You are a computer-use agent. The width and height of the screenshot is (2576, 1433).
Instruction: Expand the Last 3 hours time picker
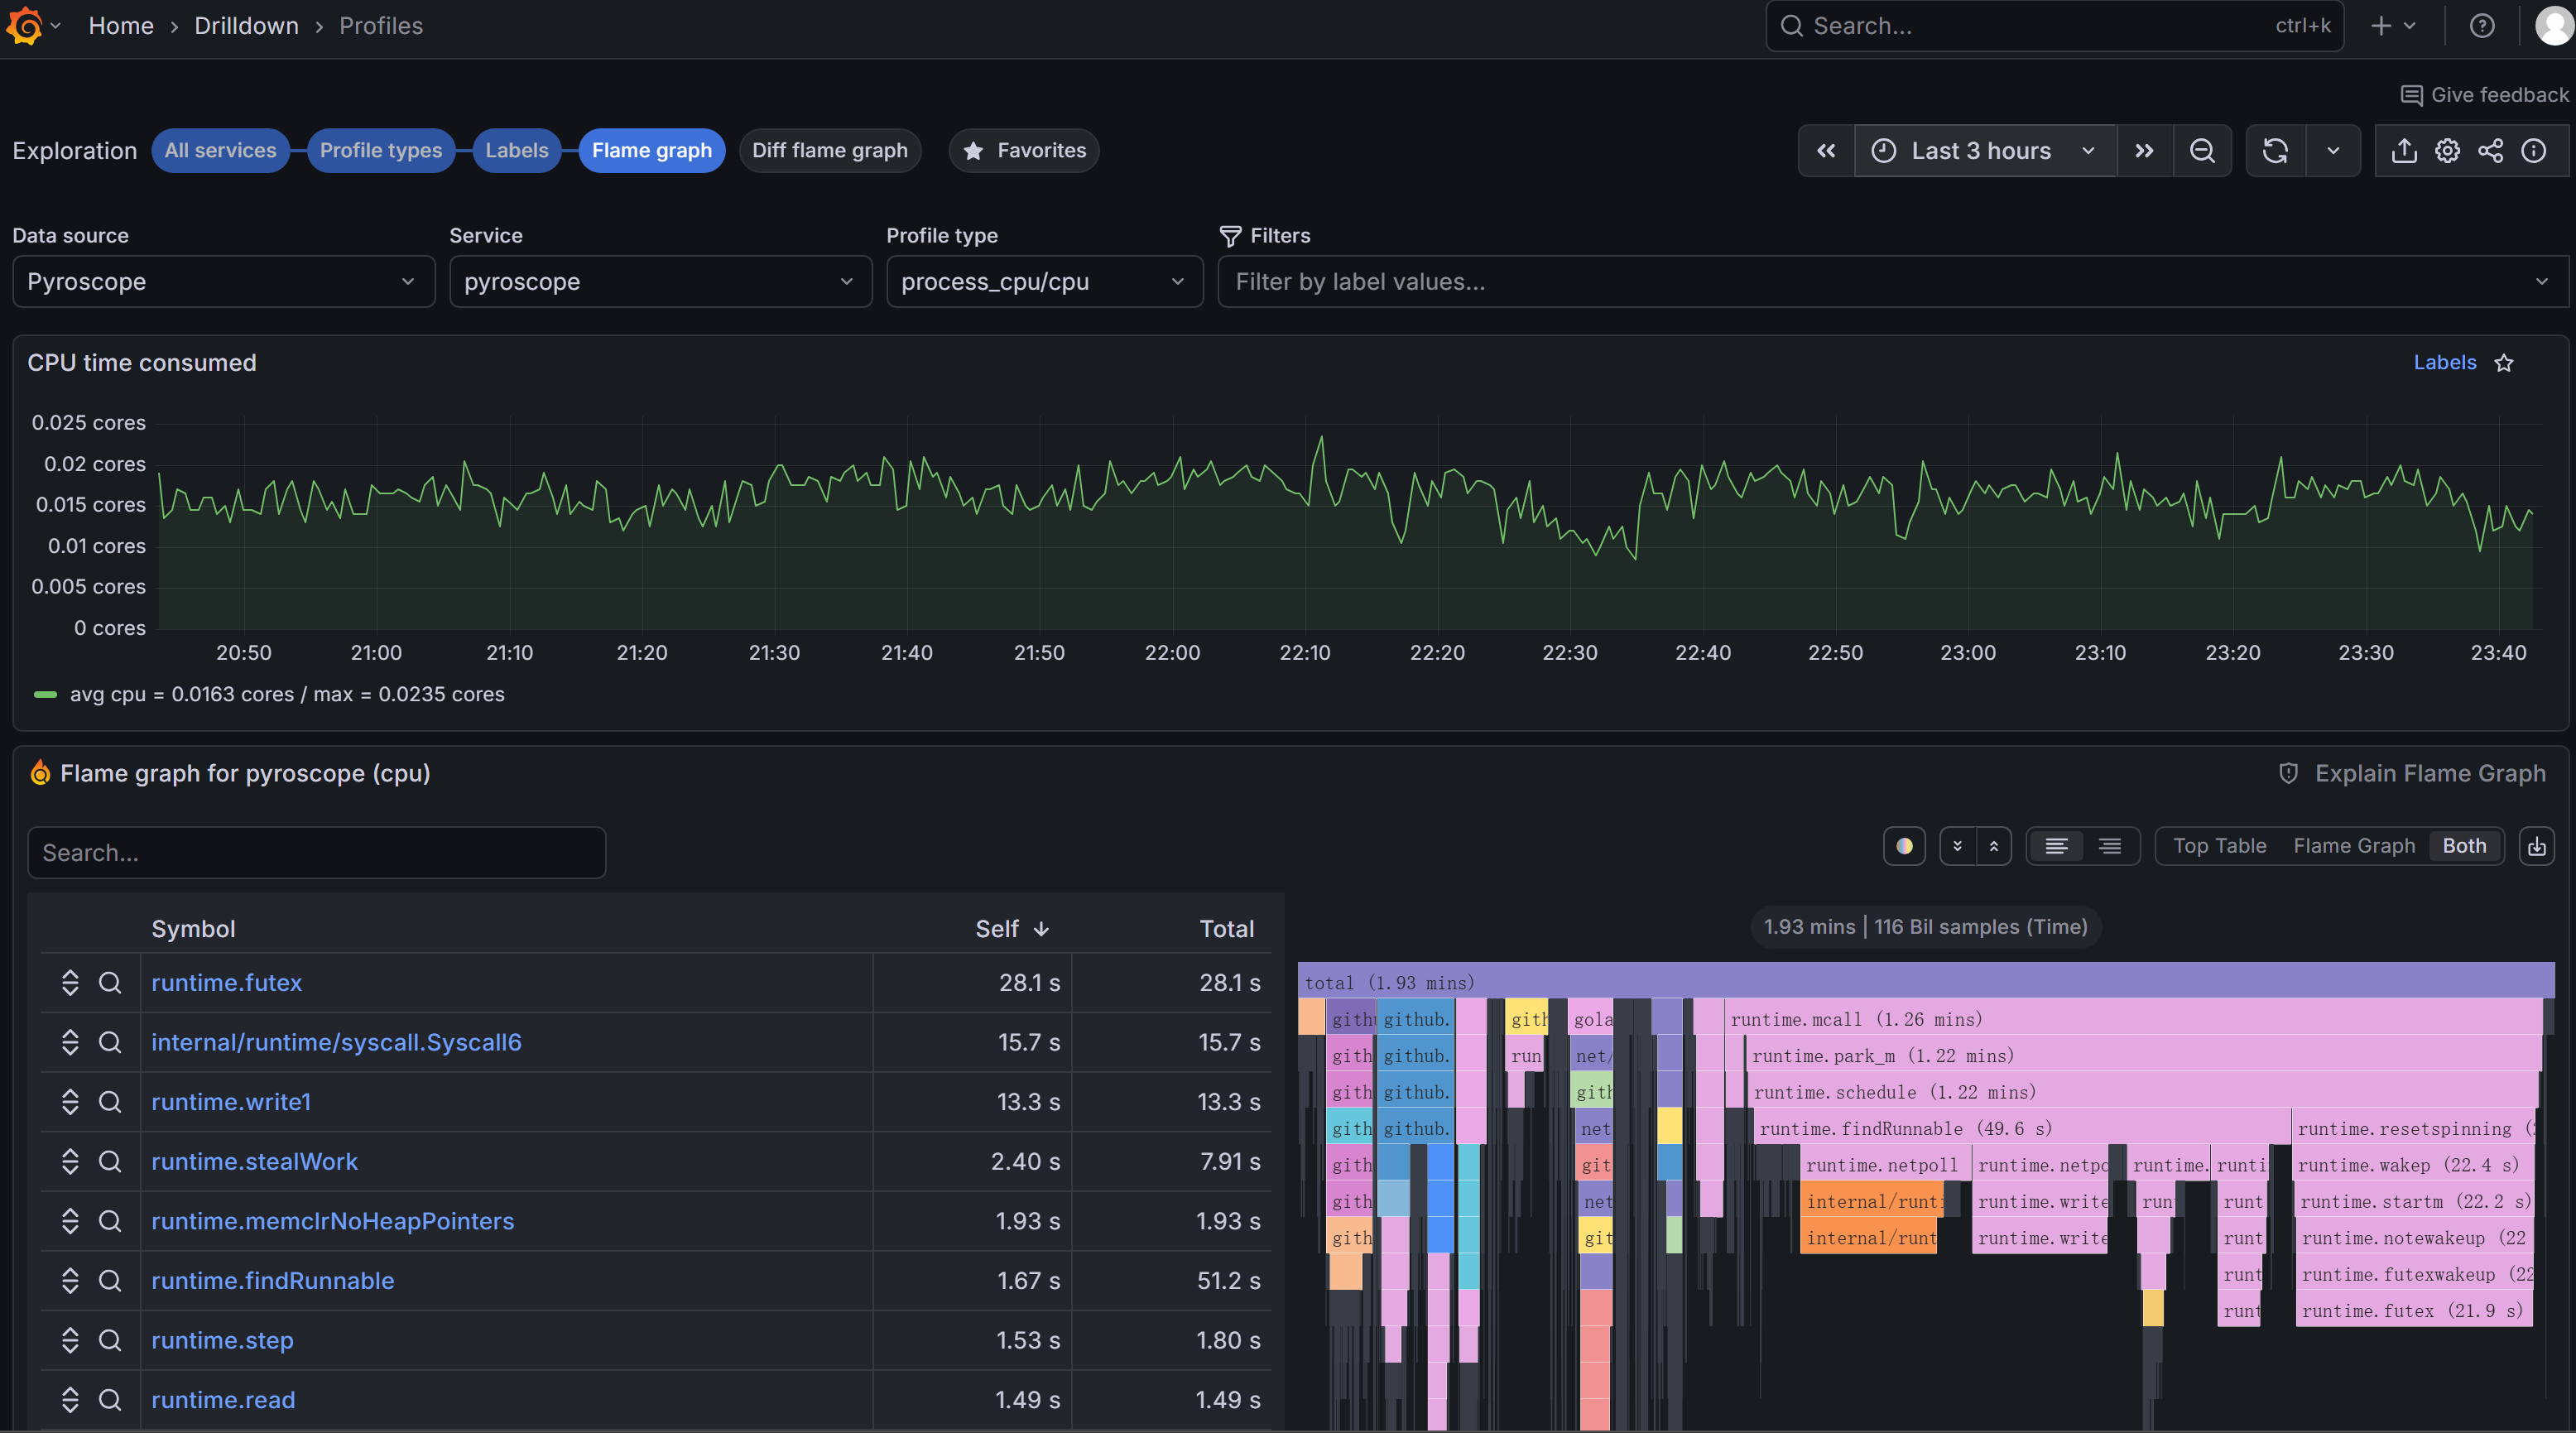tap(1984, 151)
